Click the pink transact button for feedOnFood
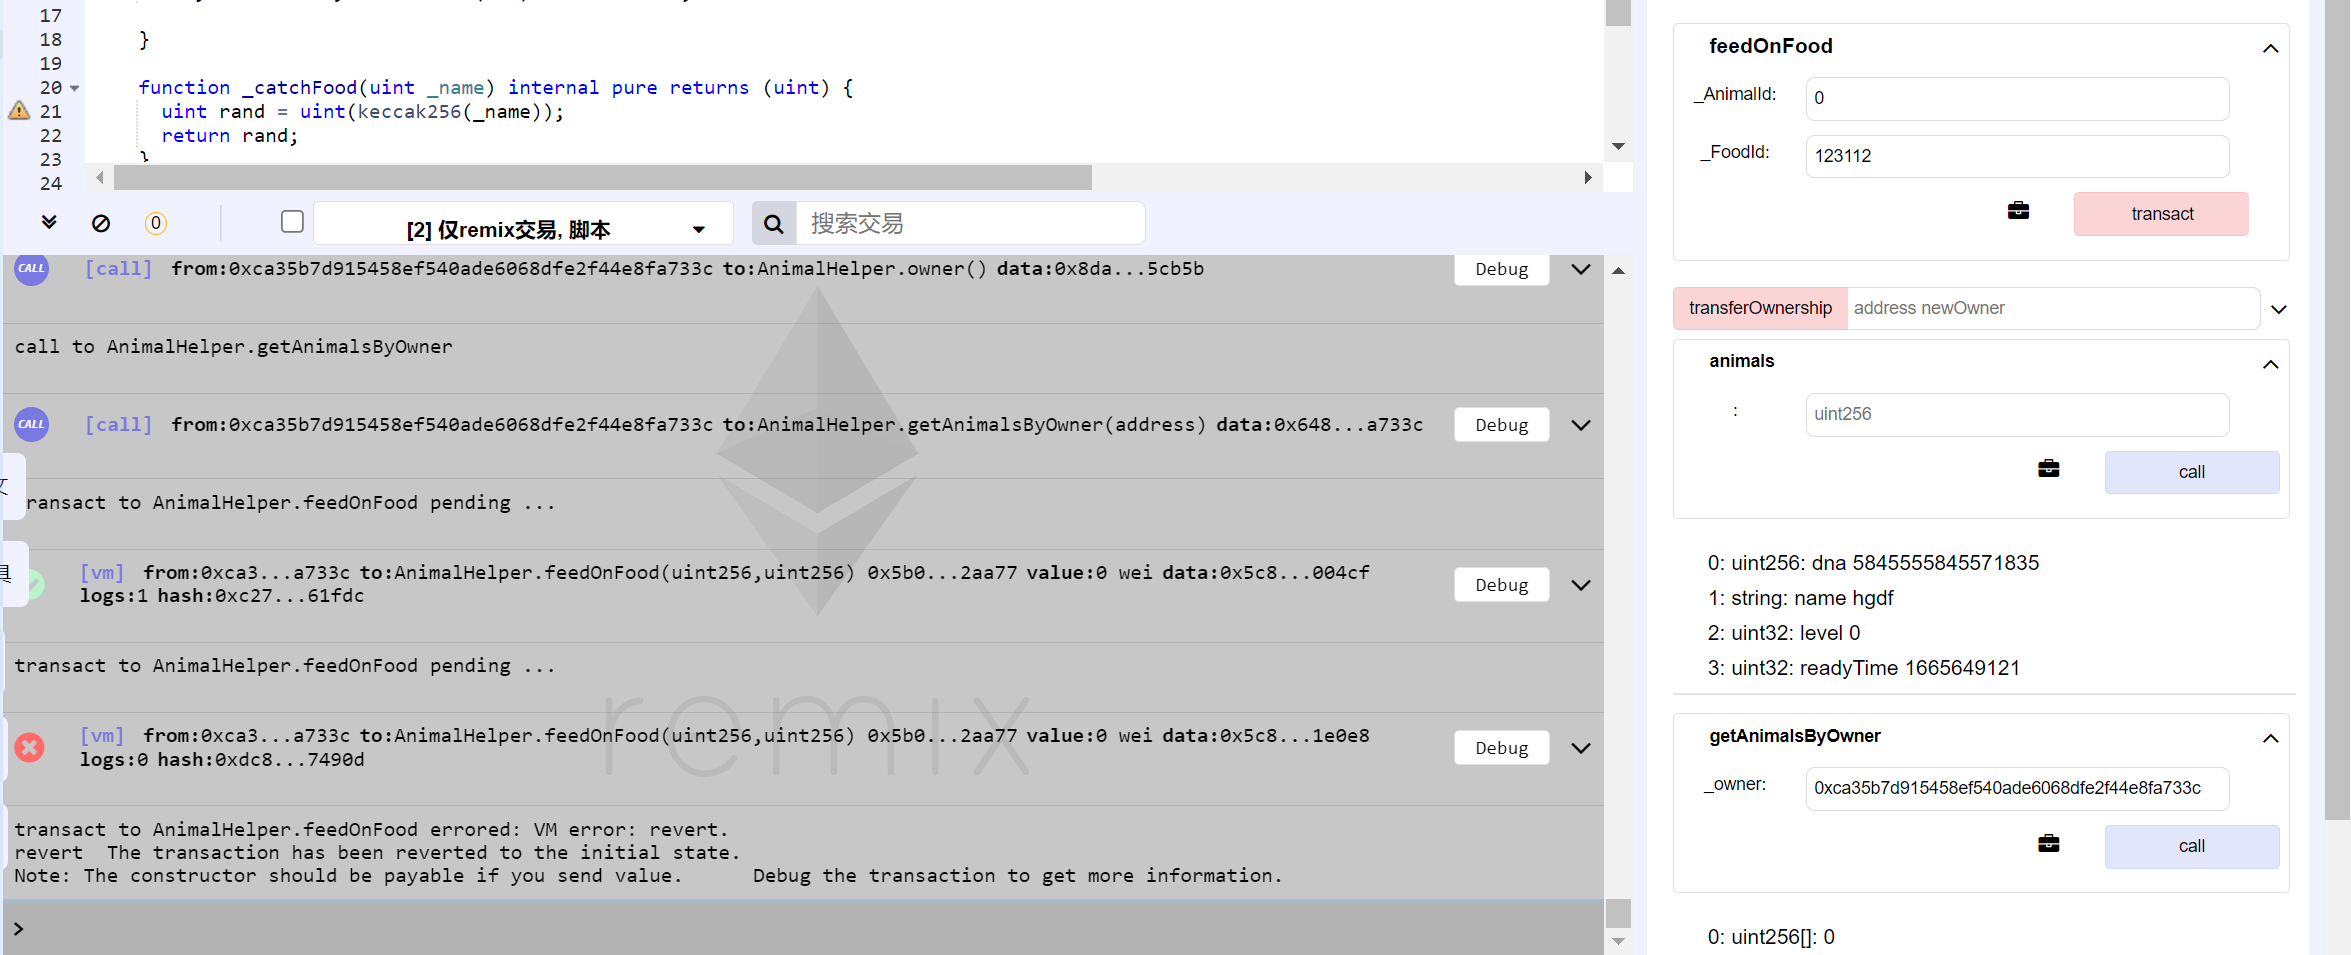The height and width of the screenshot is (955, 2351). tap(2160, 214)
